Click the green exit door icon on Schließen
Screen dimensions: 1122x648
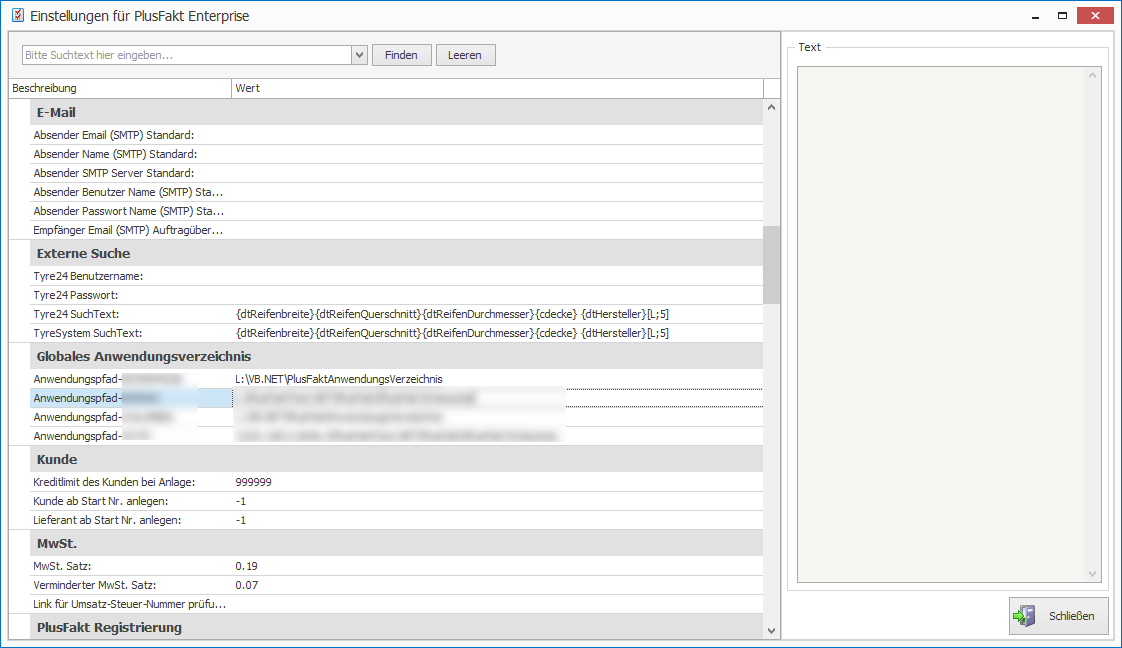[x=1025, y=616]
